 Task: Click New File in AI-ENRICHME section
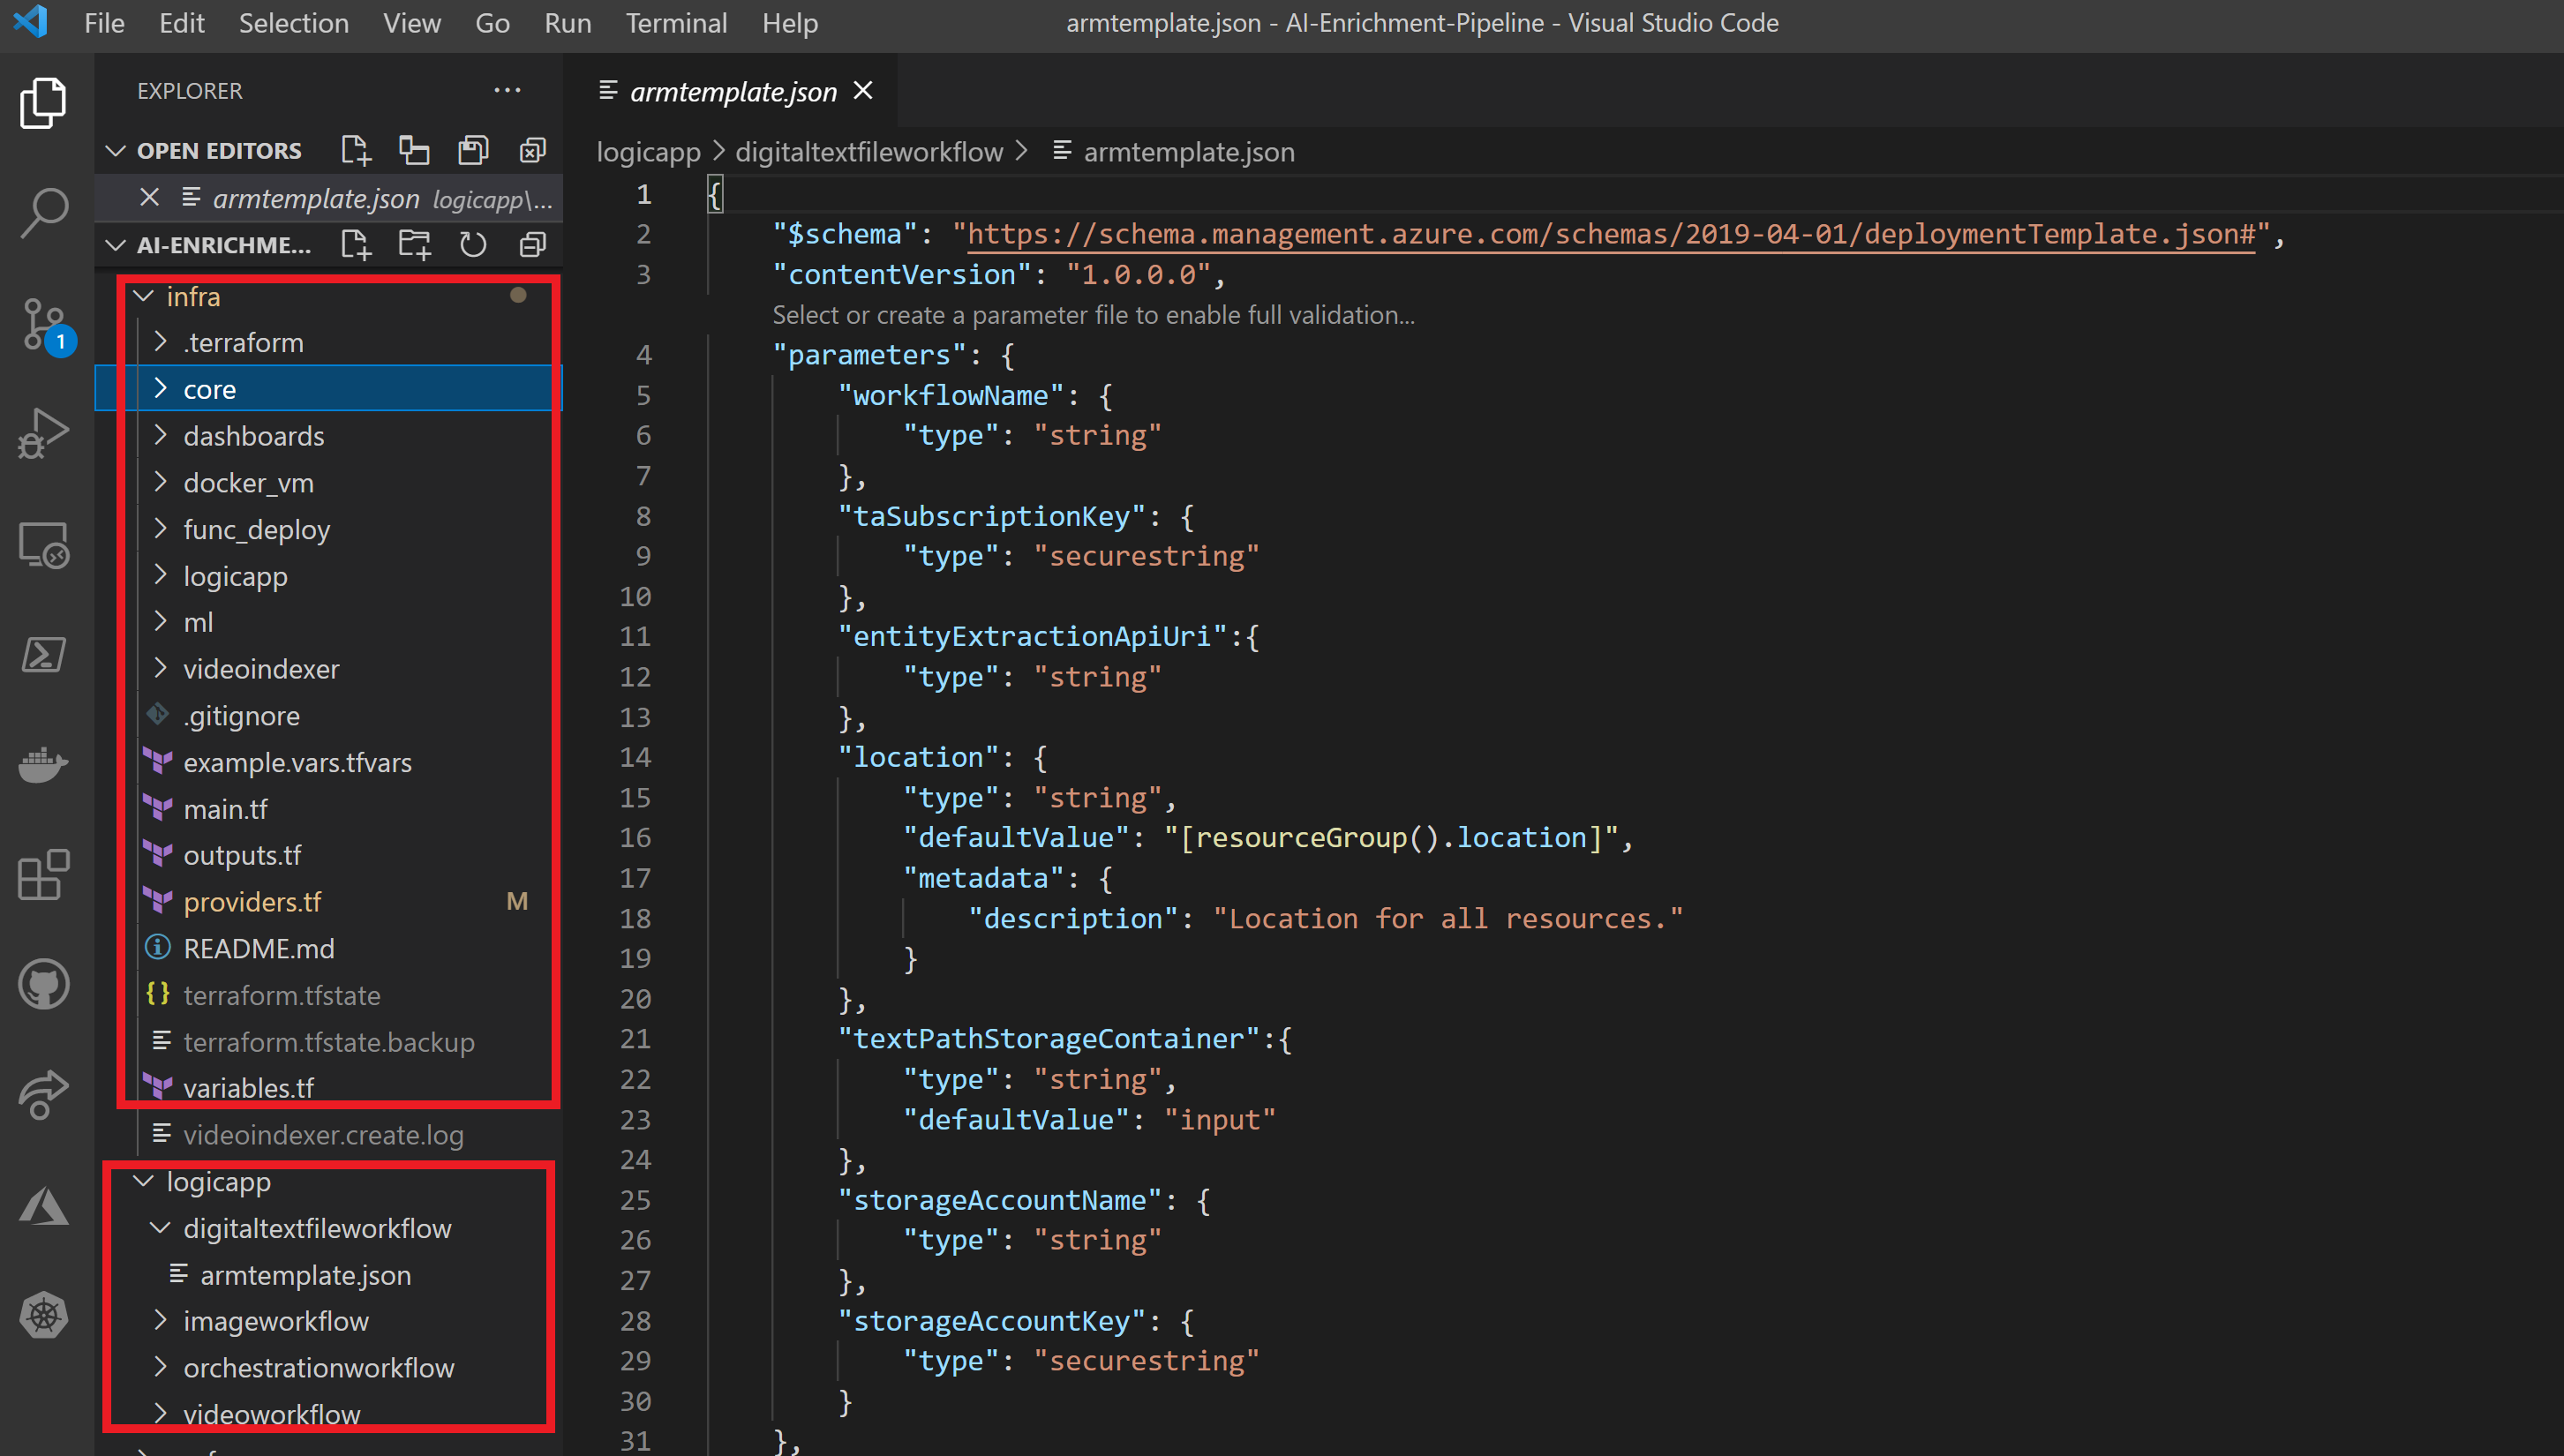click(355, 245)
